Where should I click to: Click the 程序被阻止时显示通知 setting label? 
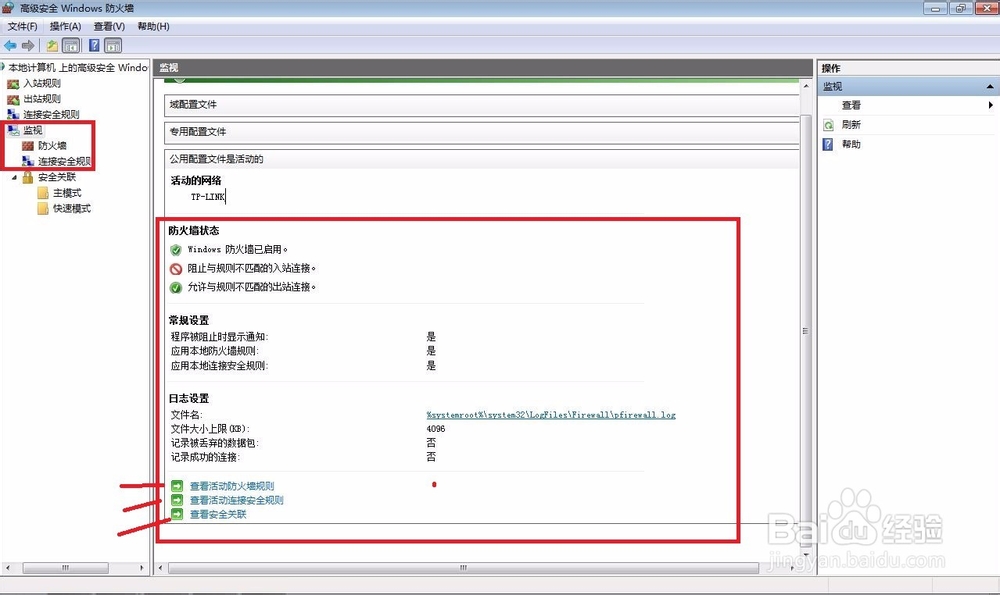(219, 337)
